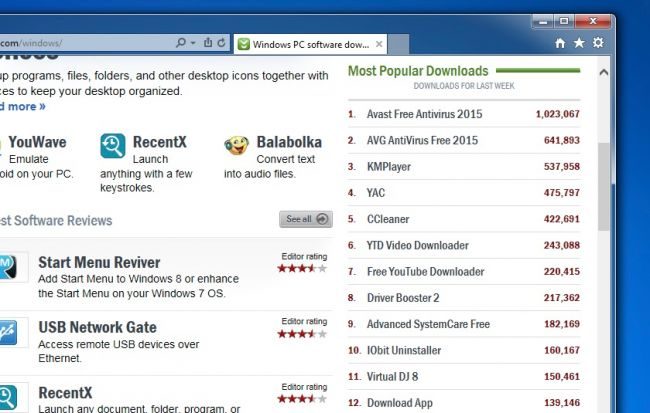650x413 pixels.
Task: Open Favorites star icon
Action: (x=579, y=43)
